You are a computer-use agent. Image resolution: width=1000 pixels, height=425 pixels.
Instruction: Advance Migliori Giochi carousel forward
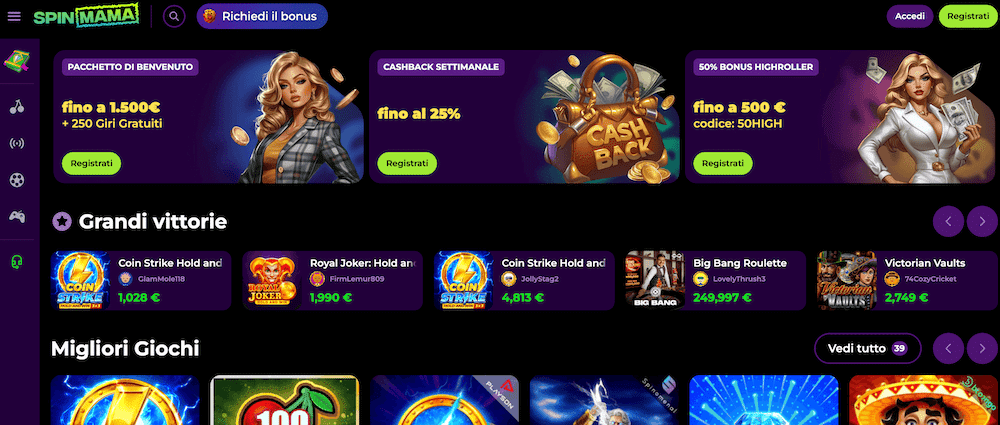pyautogui.click(x=982, y=348)
